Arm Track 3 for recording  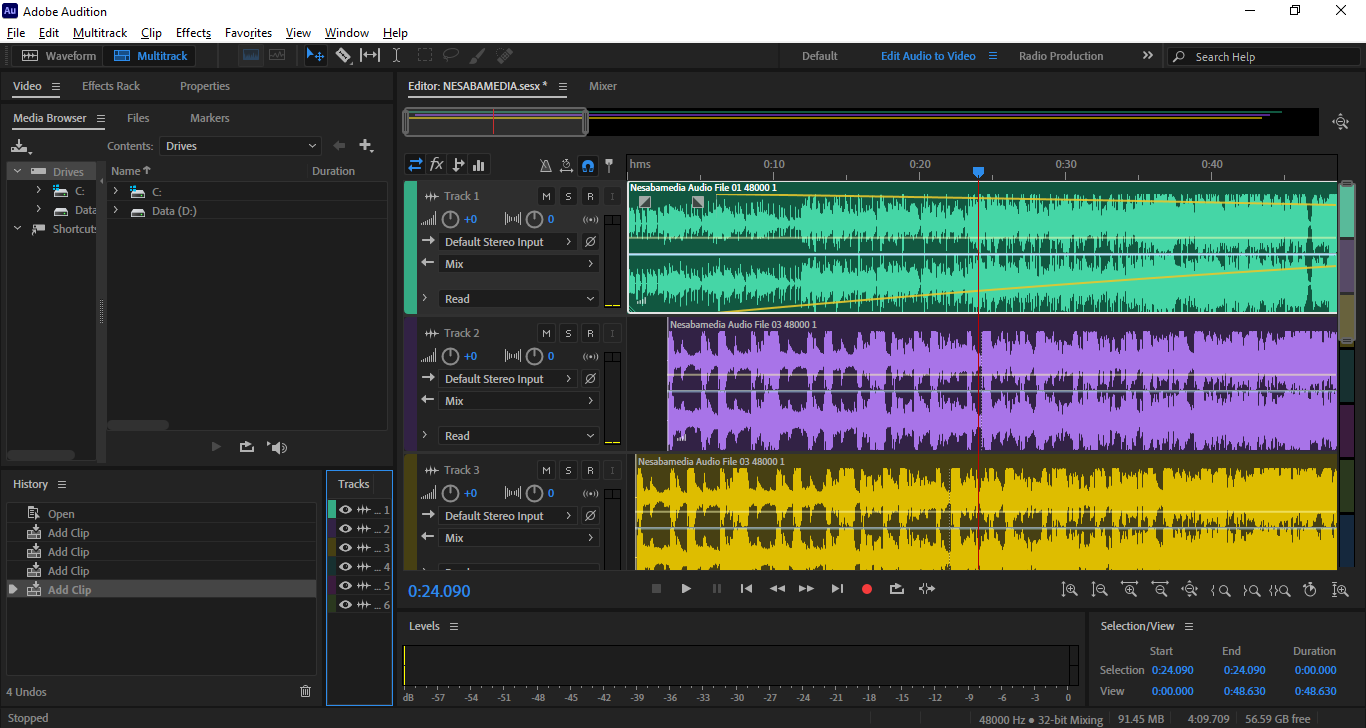[590, 470]
